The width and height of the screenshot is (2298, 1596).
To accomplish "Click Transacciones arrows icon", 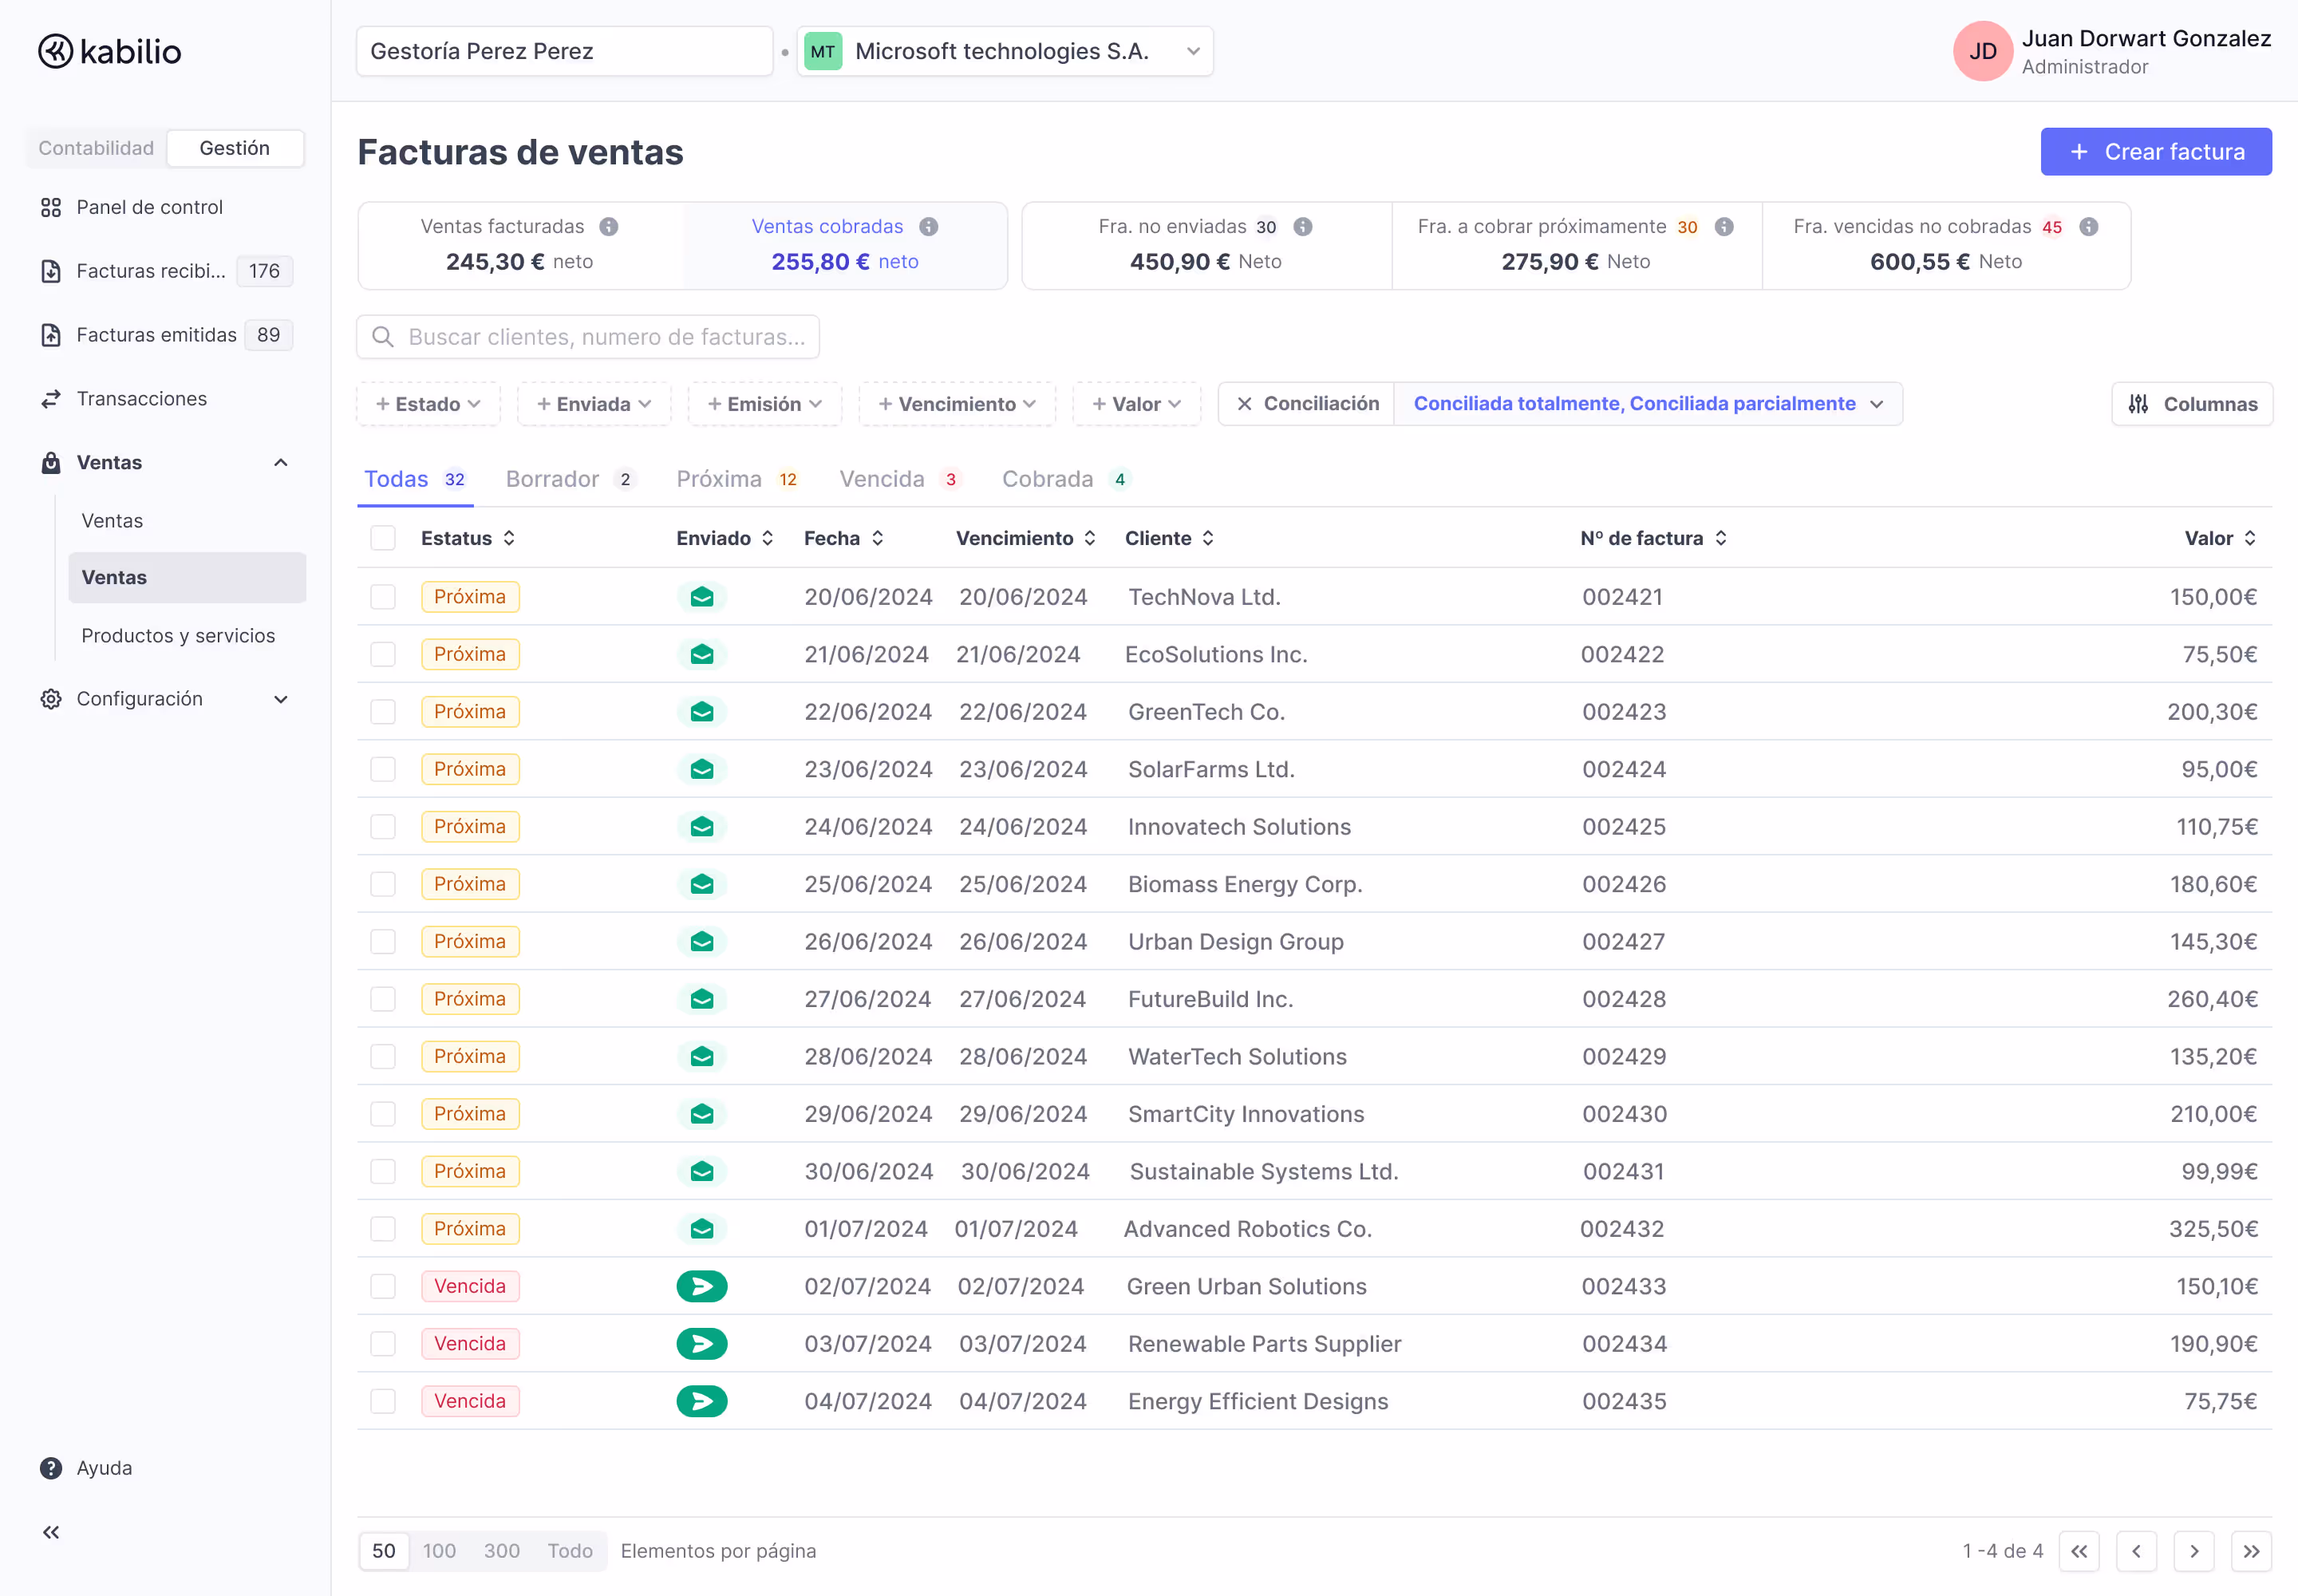I will 51,399.
